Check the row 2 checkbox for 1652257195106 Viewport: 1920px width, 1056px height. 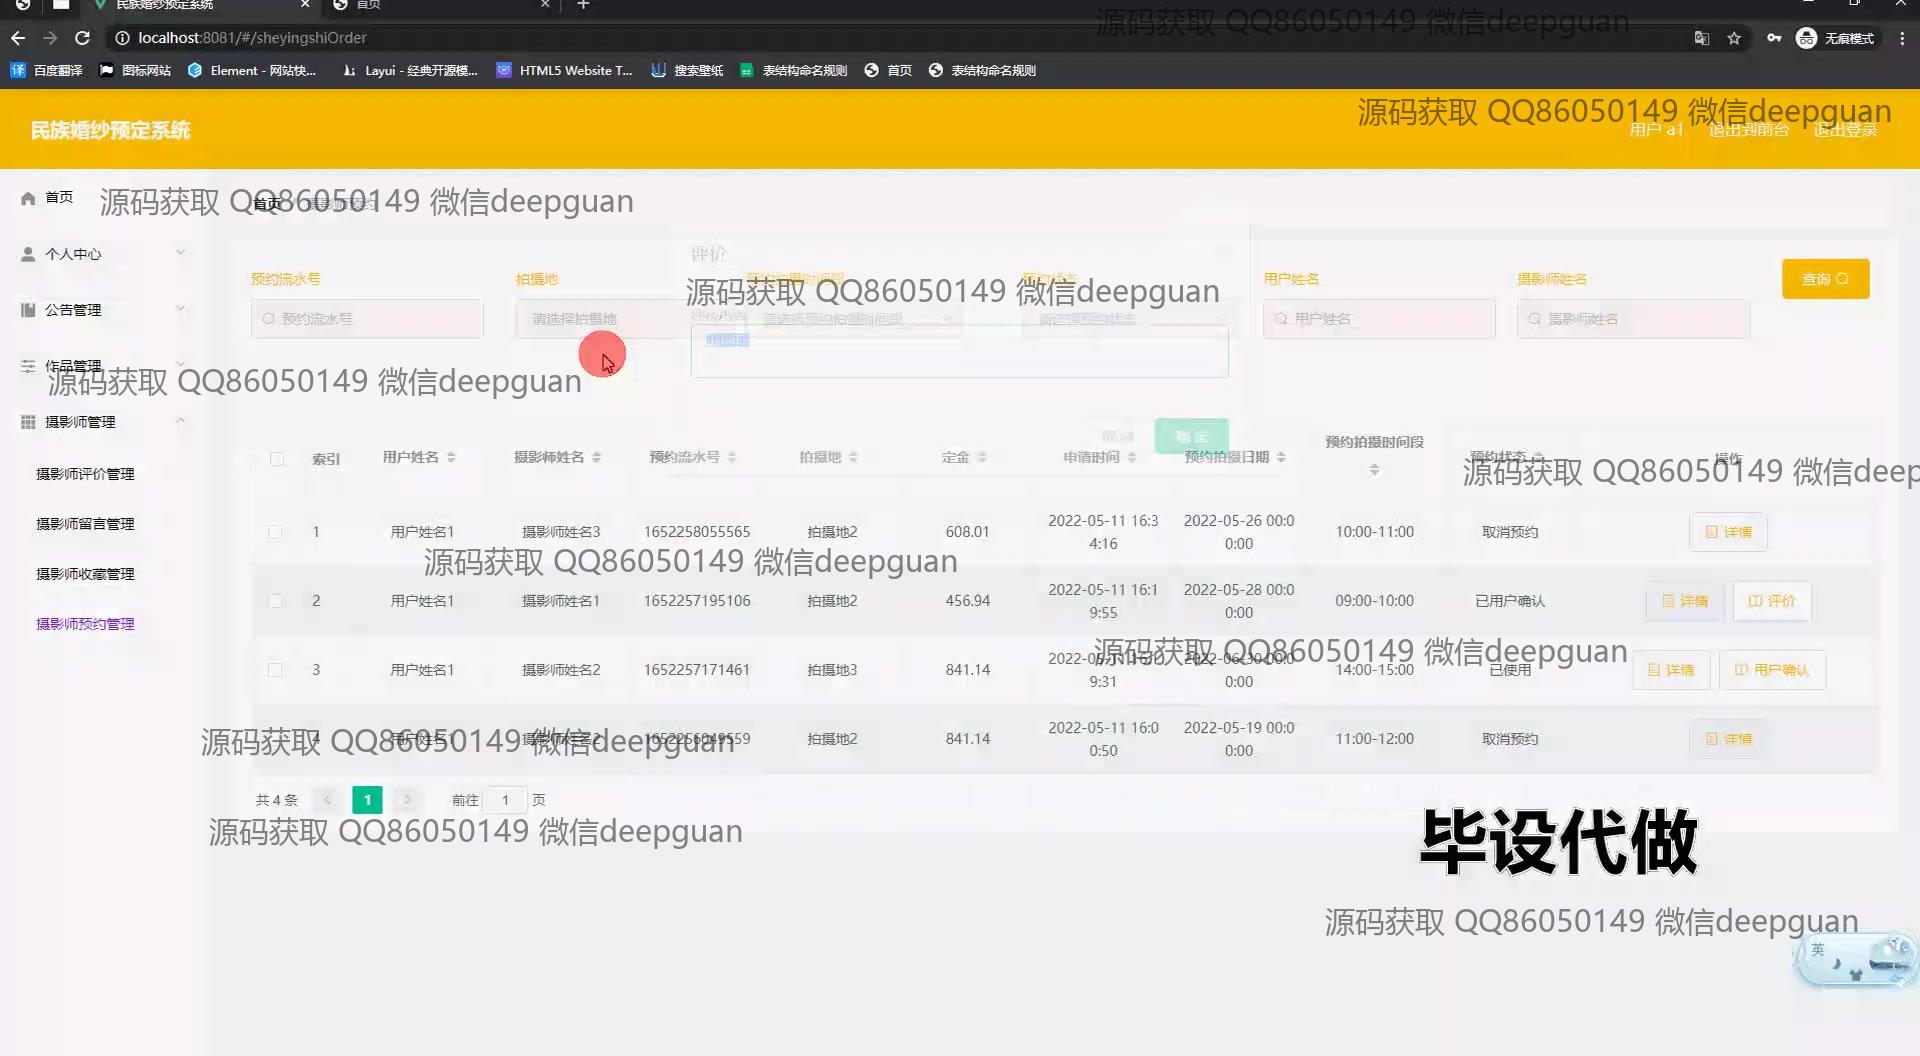point(275,601)
